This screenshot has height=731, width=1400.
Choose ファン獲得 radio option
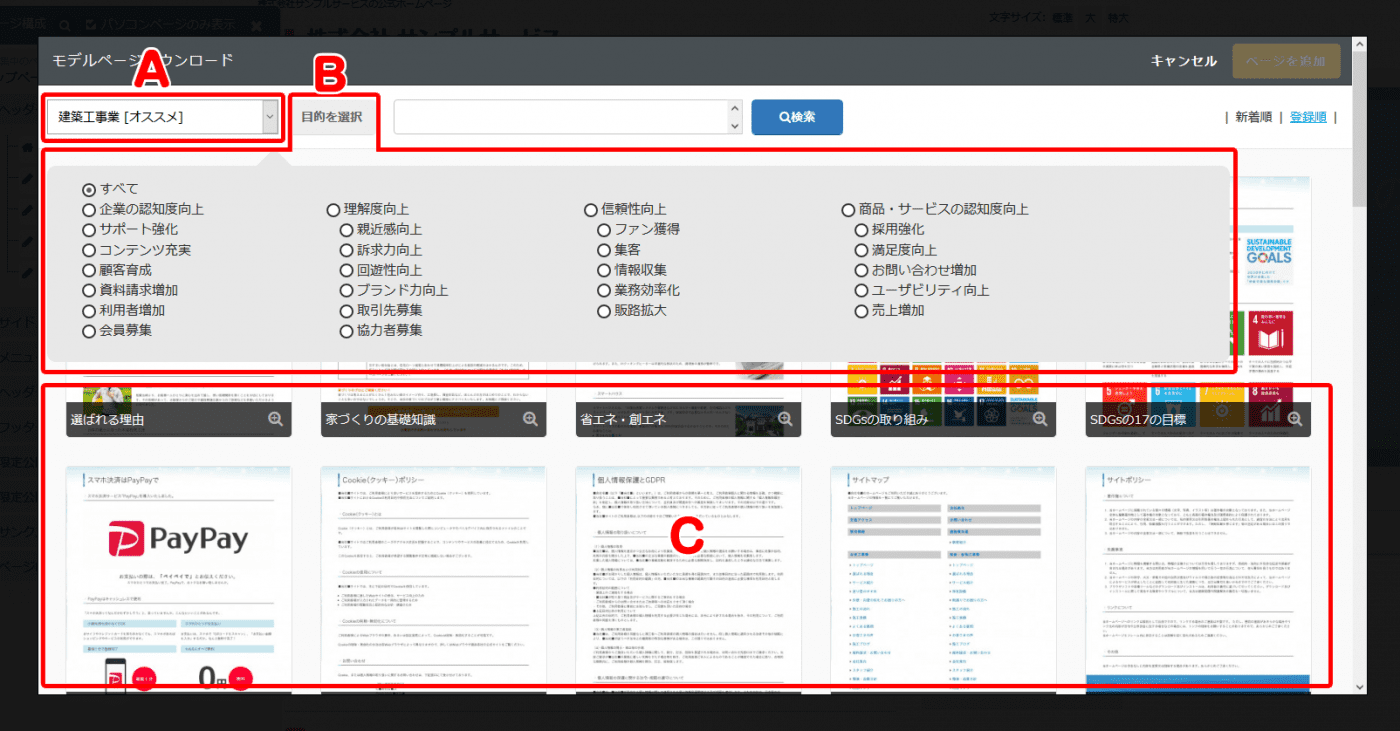click(x=604, y=230)
